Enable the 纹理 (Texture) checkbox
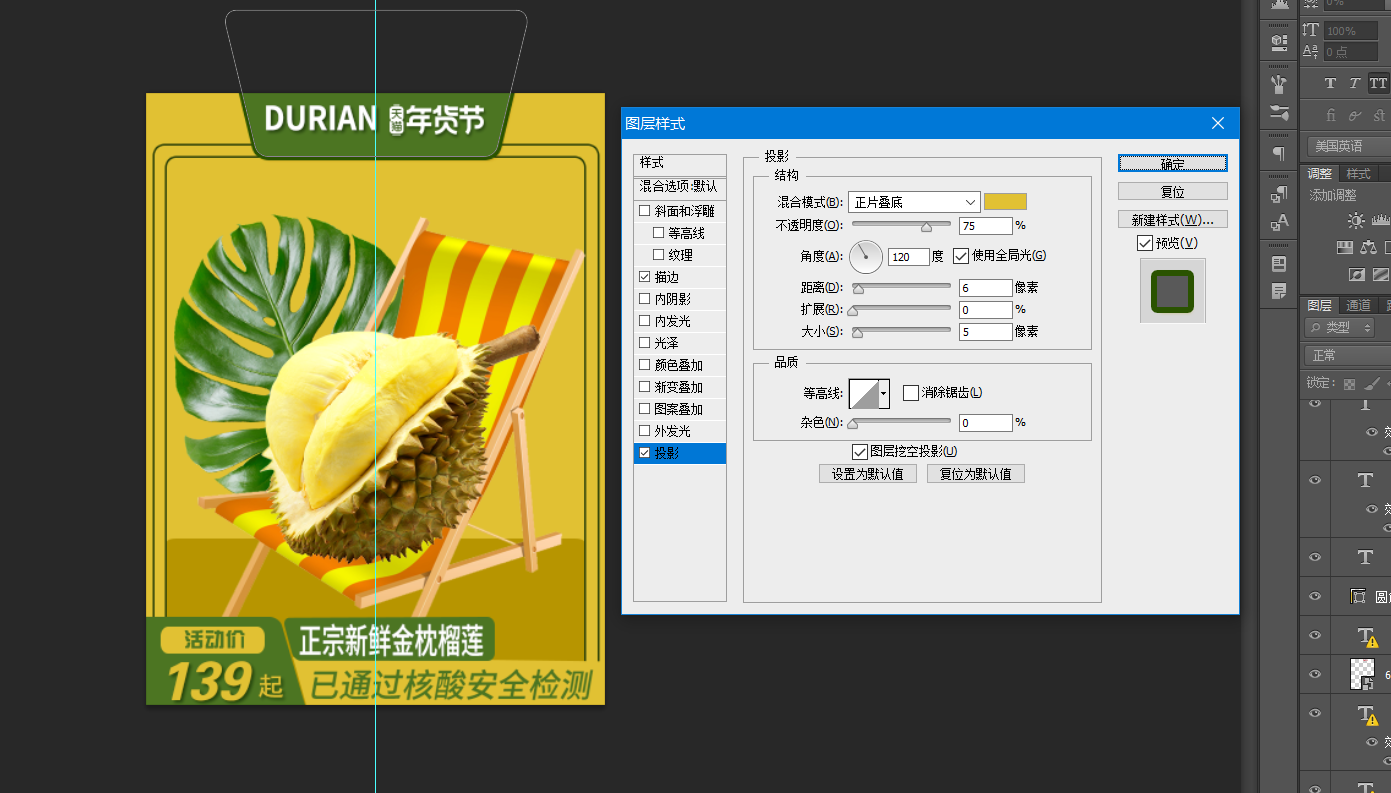 pyautogui.click(x=659, y=255)
